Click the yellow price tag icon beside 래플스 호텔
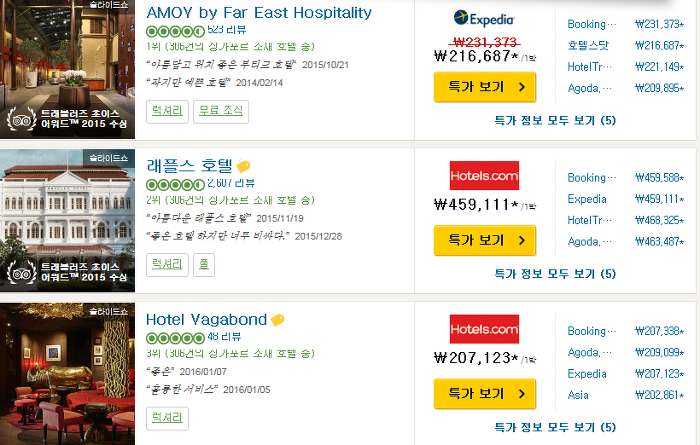This screenshot has height=445, width=700. point(243,166)
